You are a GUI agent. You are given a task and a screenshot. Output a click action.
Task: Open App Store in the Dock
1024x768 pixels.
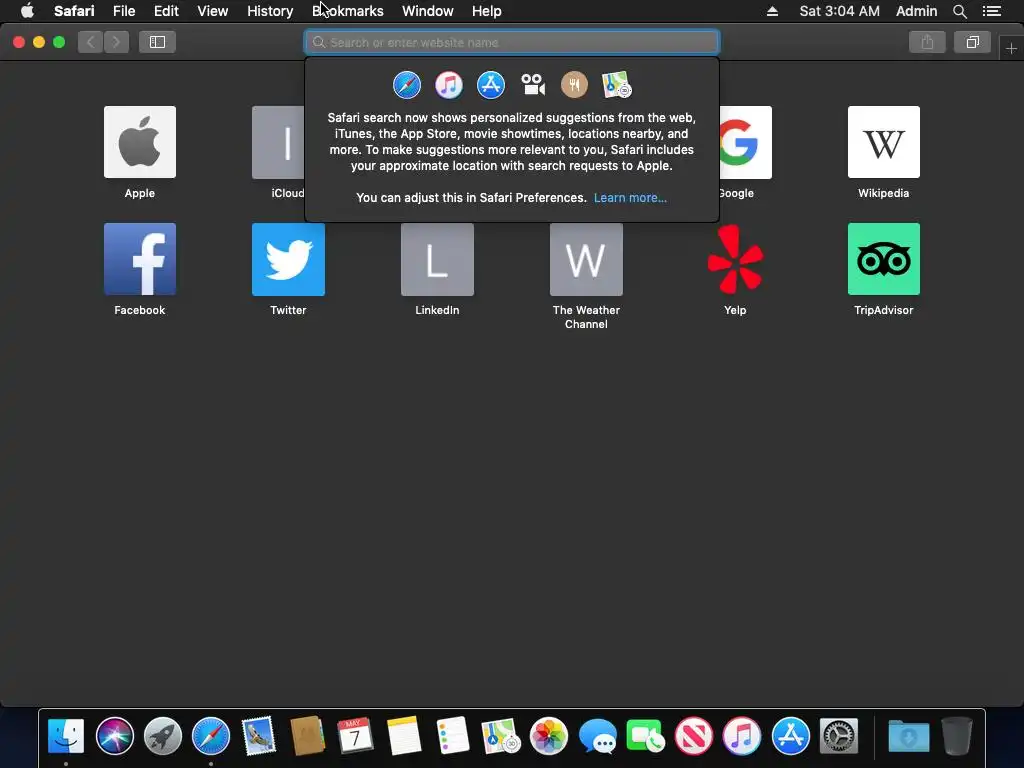pyautogui.click(x=790, y=736)
